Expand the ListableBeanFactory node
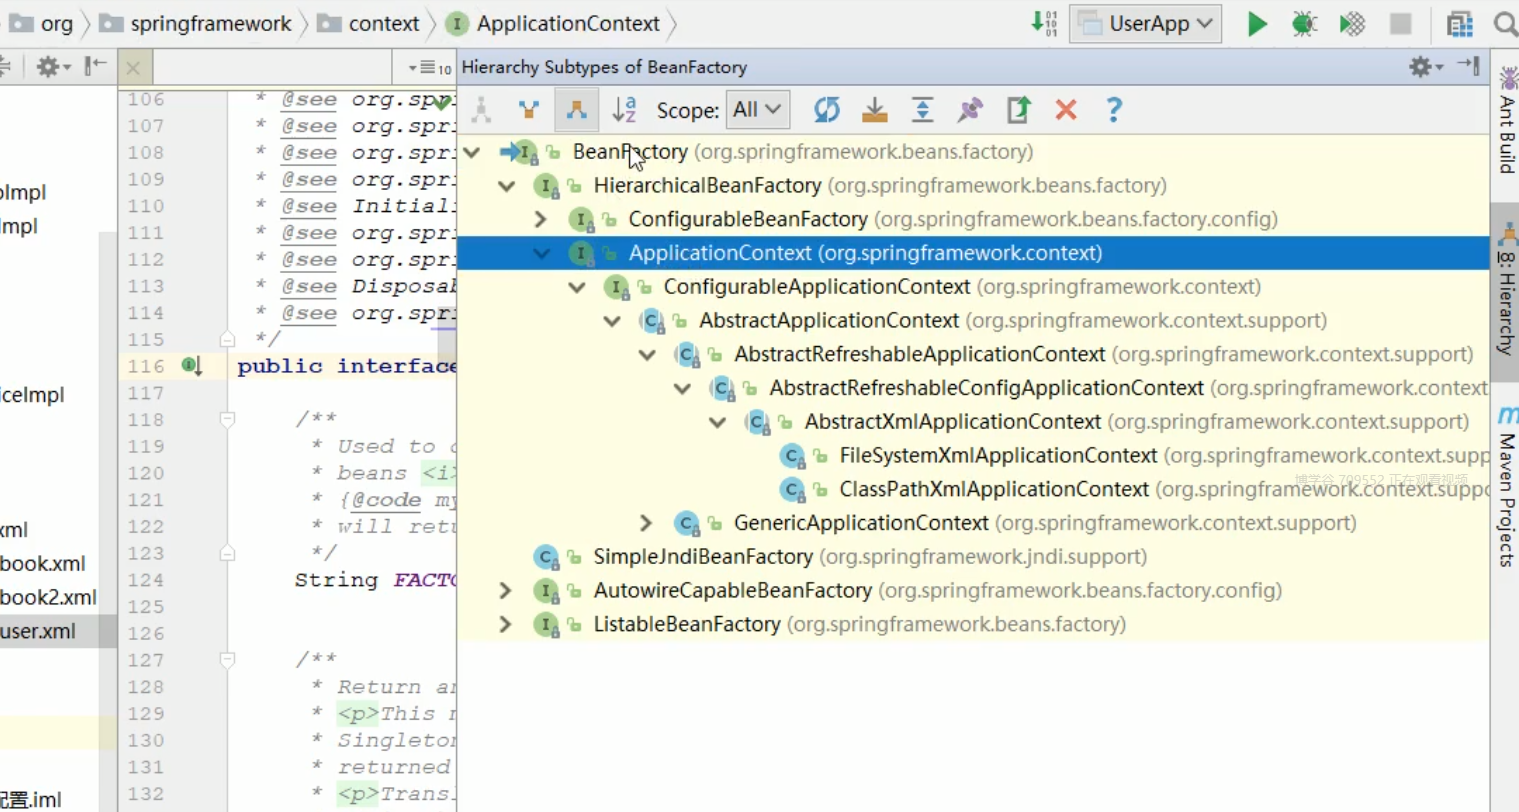The width and height of the screenshot is (1519, 812). coord(505,624)
